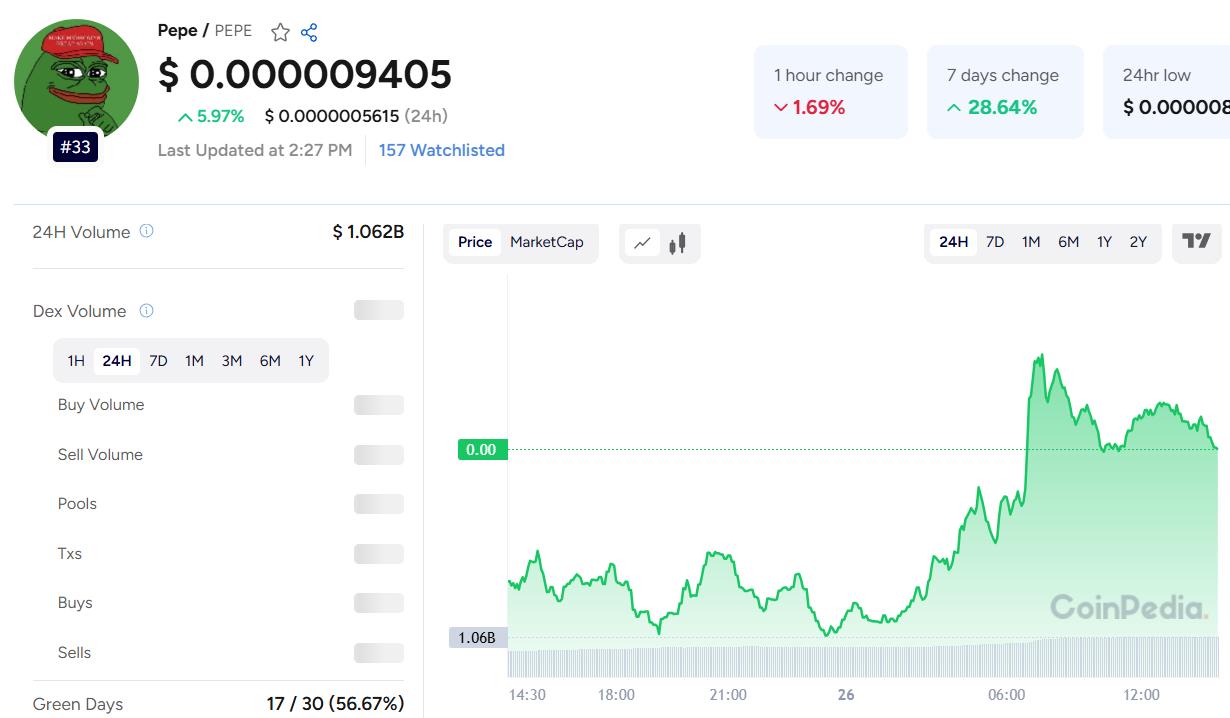Choose 6M Dex volume period
1230x718 pixels.
[x=270, y=361]
